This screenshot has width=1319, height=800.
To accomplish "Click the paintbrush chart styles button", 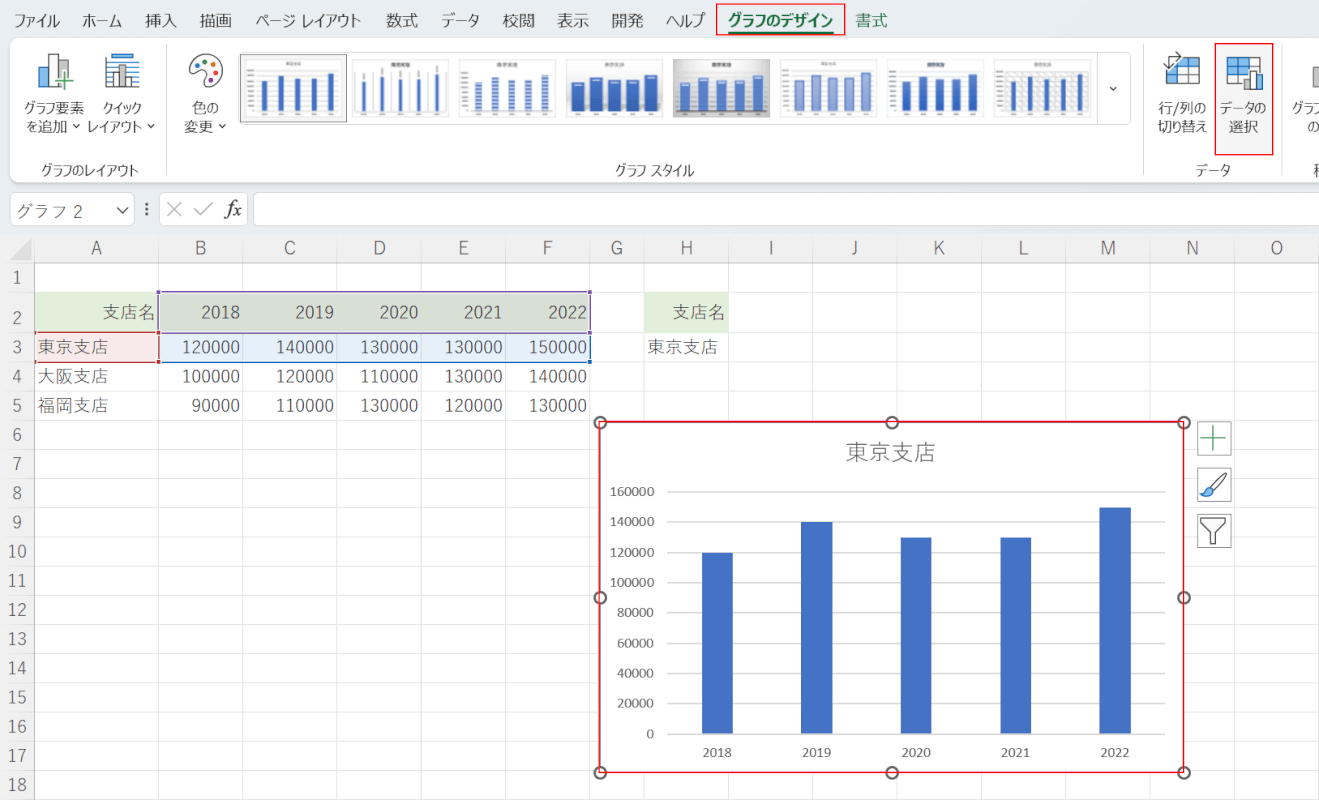I will (1214, 485).
